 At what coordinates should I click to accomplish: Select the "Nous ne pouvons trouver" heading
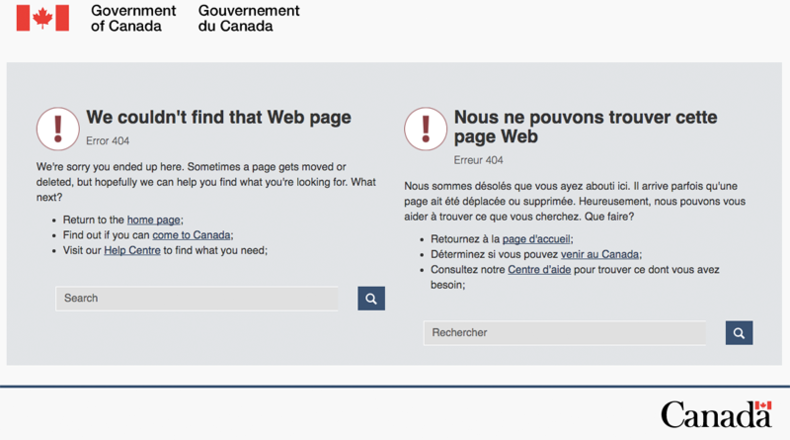(585, 126)
